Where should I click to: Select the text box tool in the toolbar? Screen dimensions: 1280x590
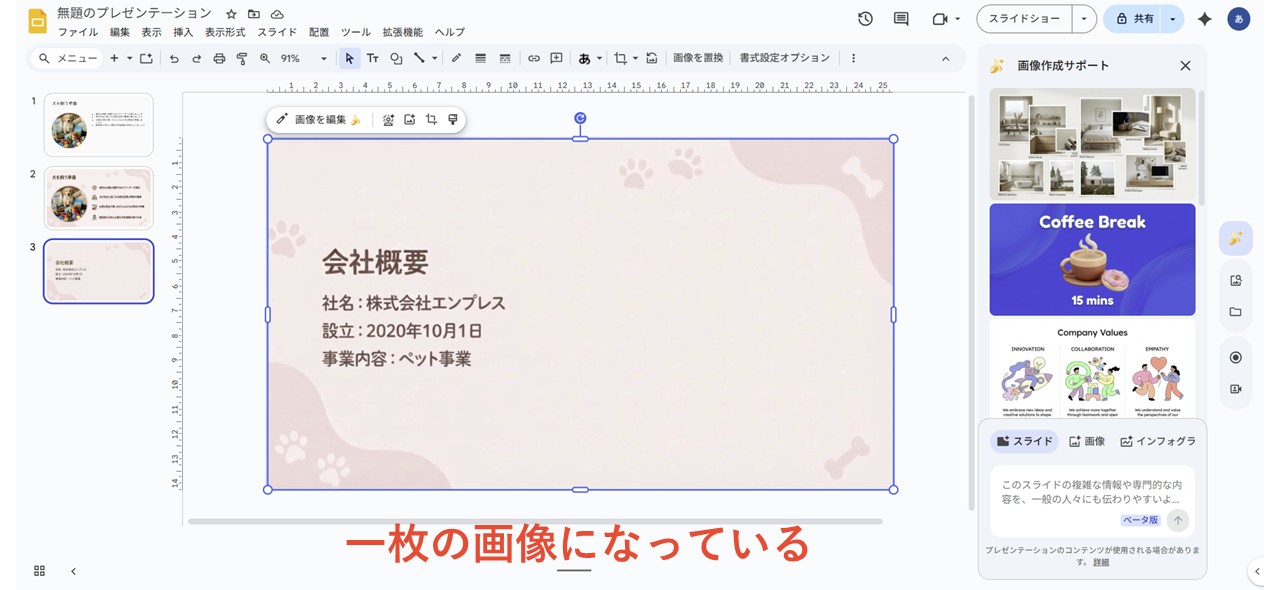coord(372,58)
